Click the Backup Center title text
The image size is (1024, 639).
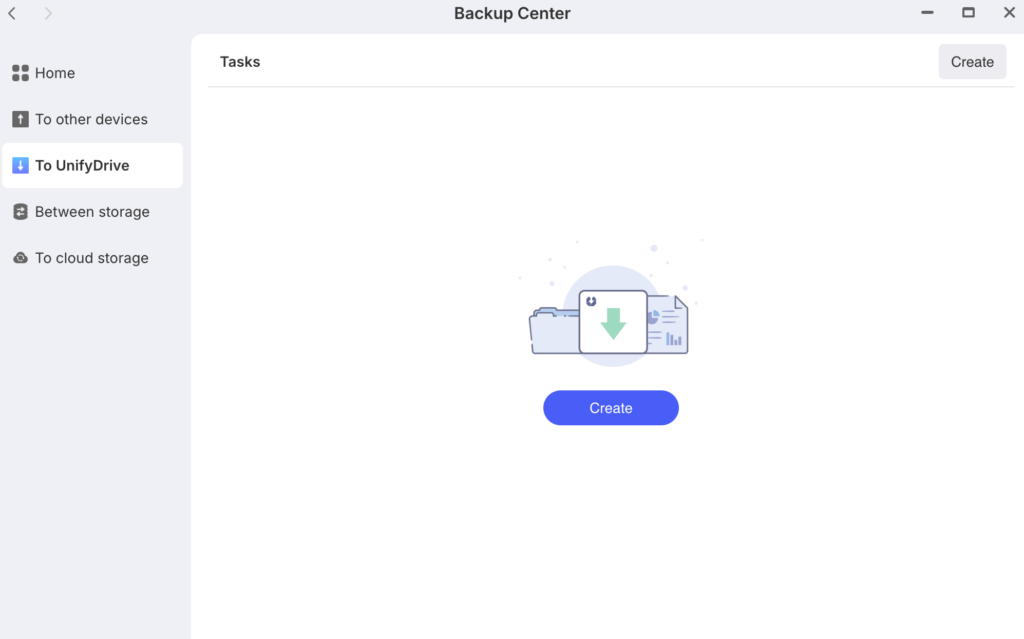pos(512,13)
